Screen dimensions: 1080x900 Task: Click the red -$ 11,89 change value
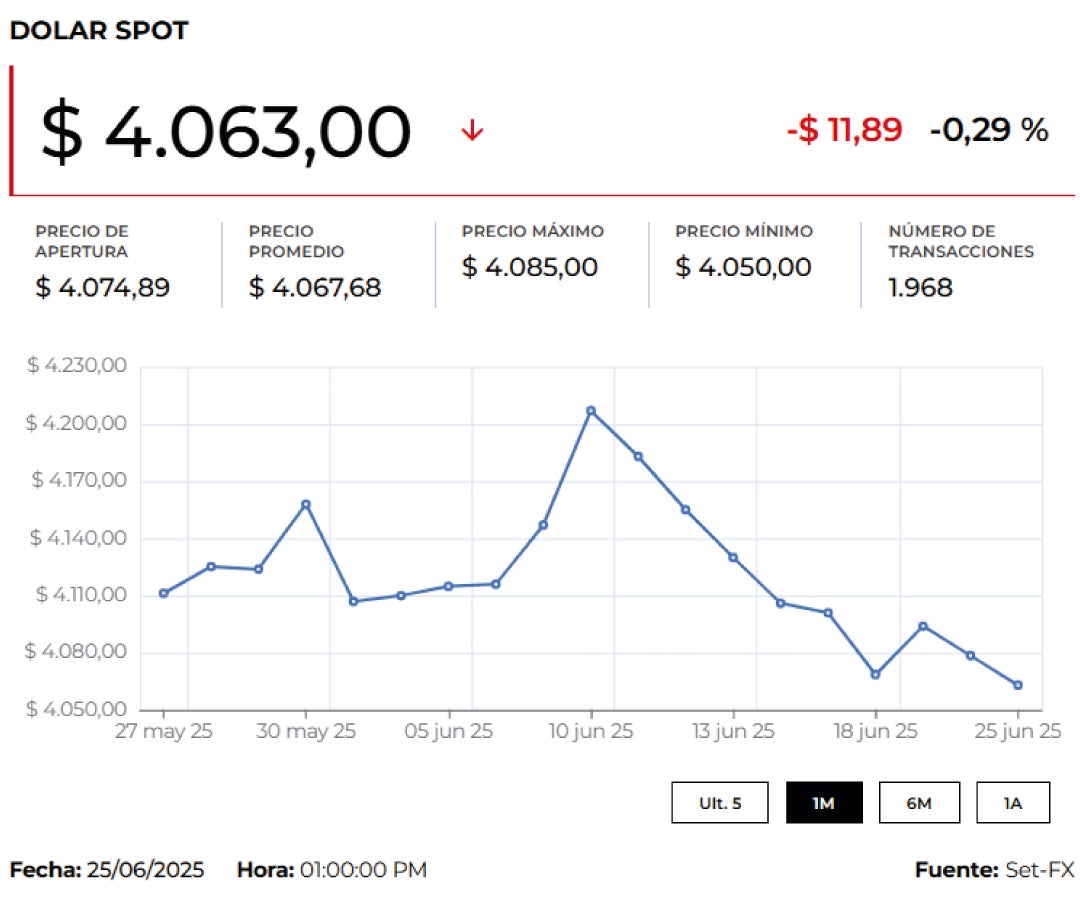[844, 130]
